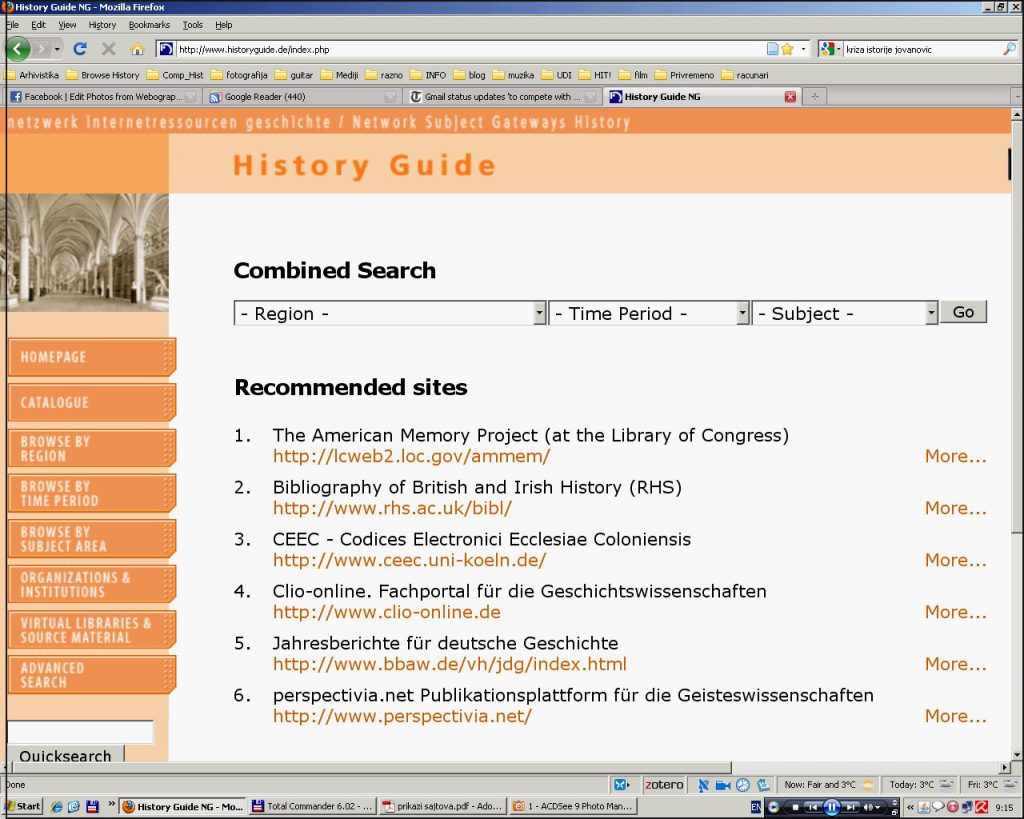This screenshot has width=1024, height=819.
Task: Click the Firefox Back navigation button
Action: (x=18, y=48)
